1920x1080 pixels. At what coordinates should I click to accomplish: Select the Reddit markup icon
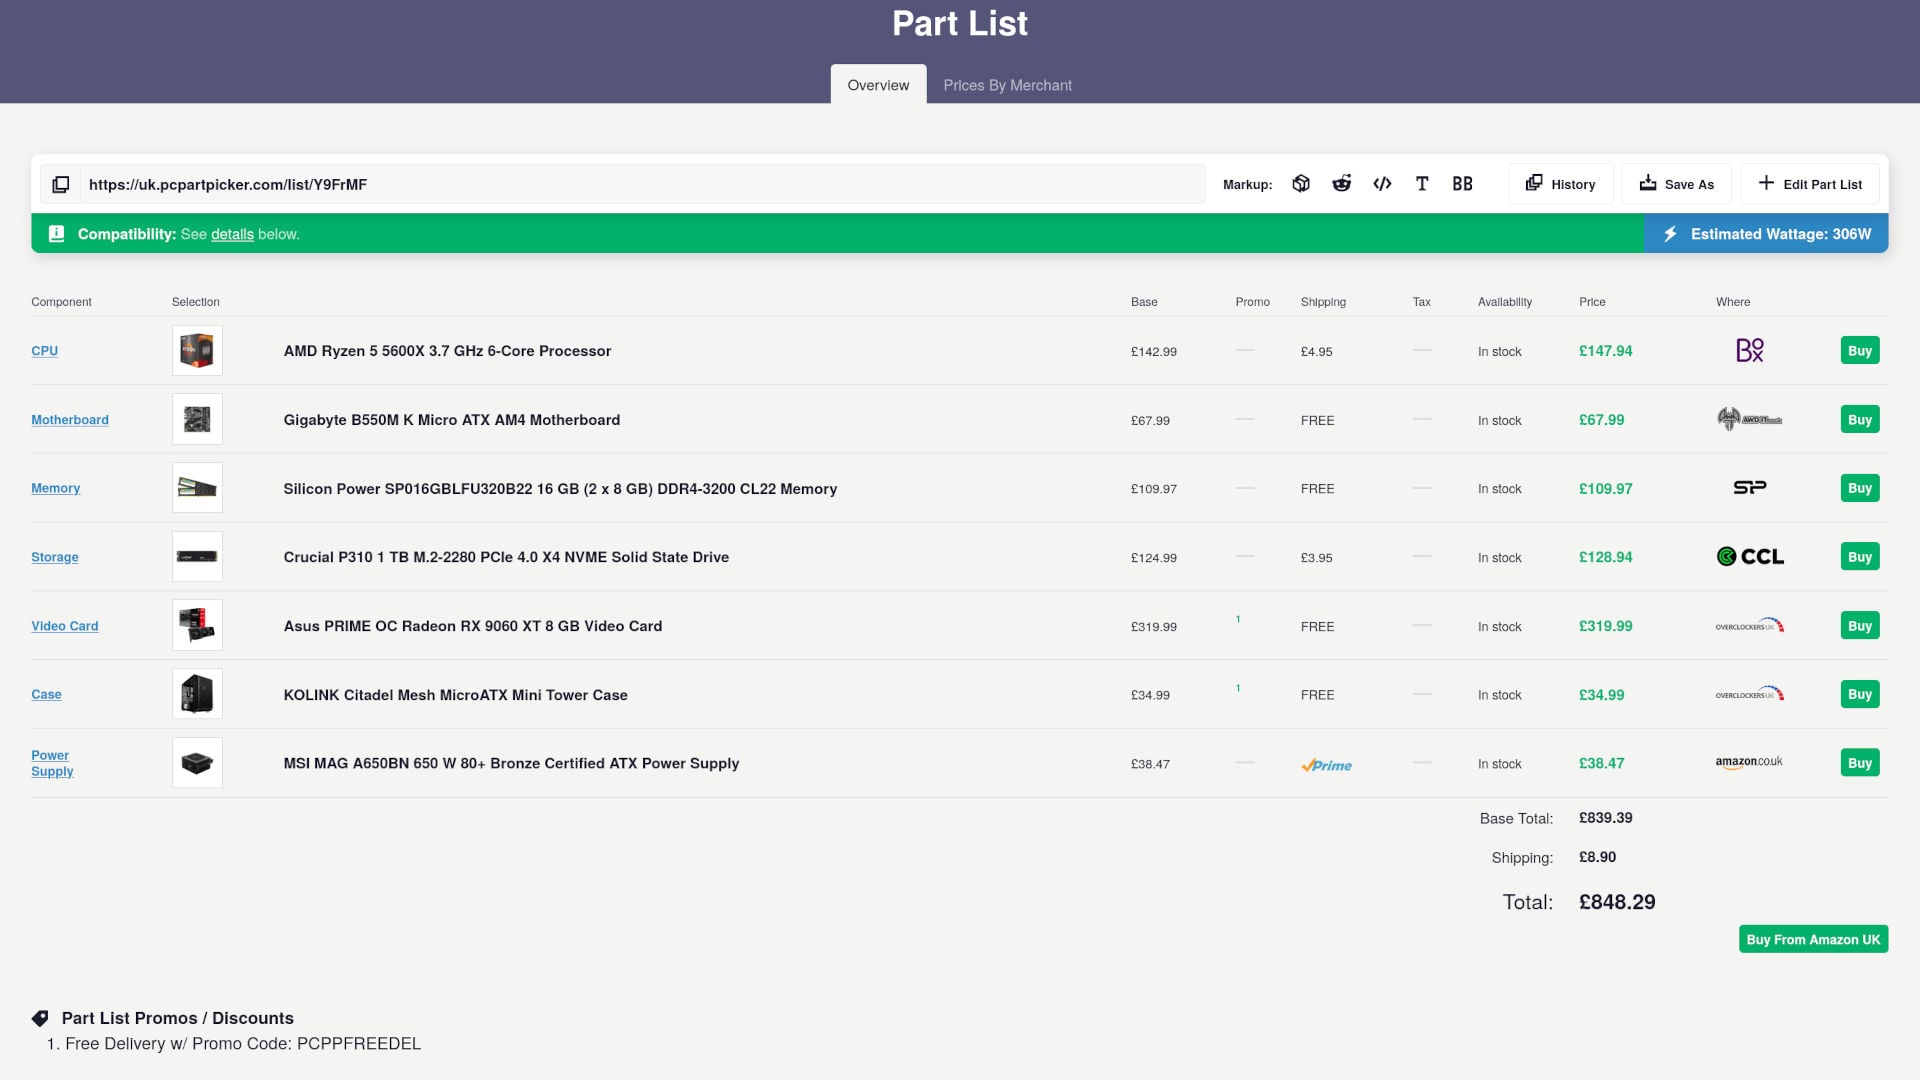coord(1342,184)
